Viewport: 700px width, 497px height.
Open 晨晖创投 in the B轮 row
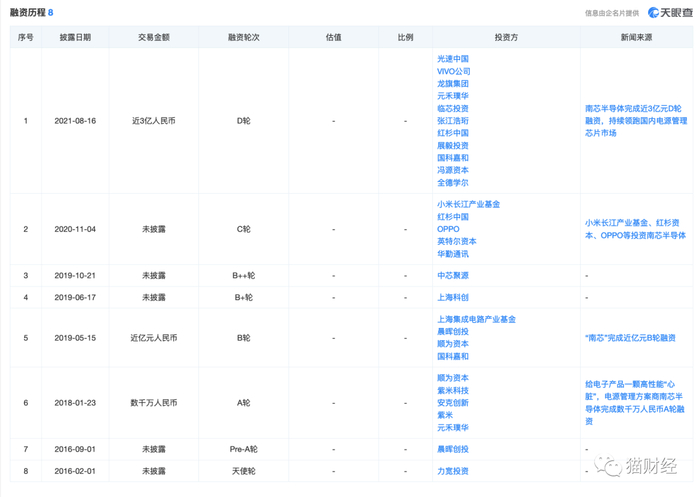(453, 331)
